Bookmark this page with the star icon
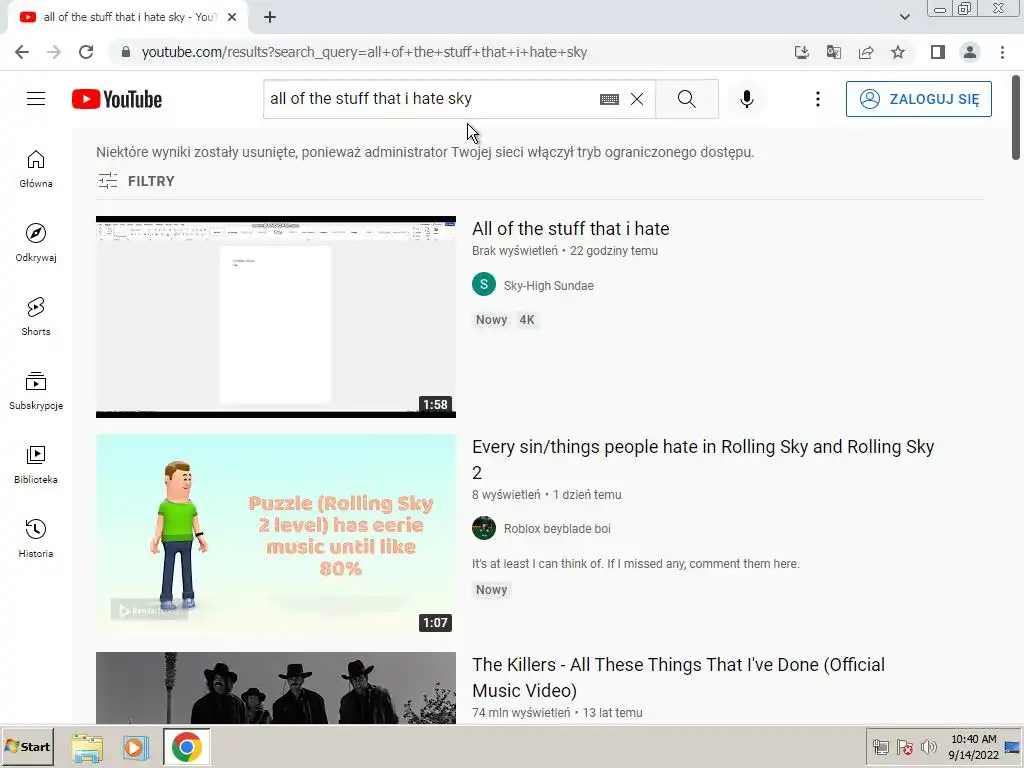 tap(898, 52)
